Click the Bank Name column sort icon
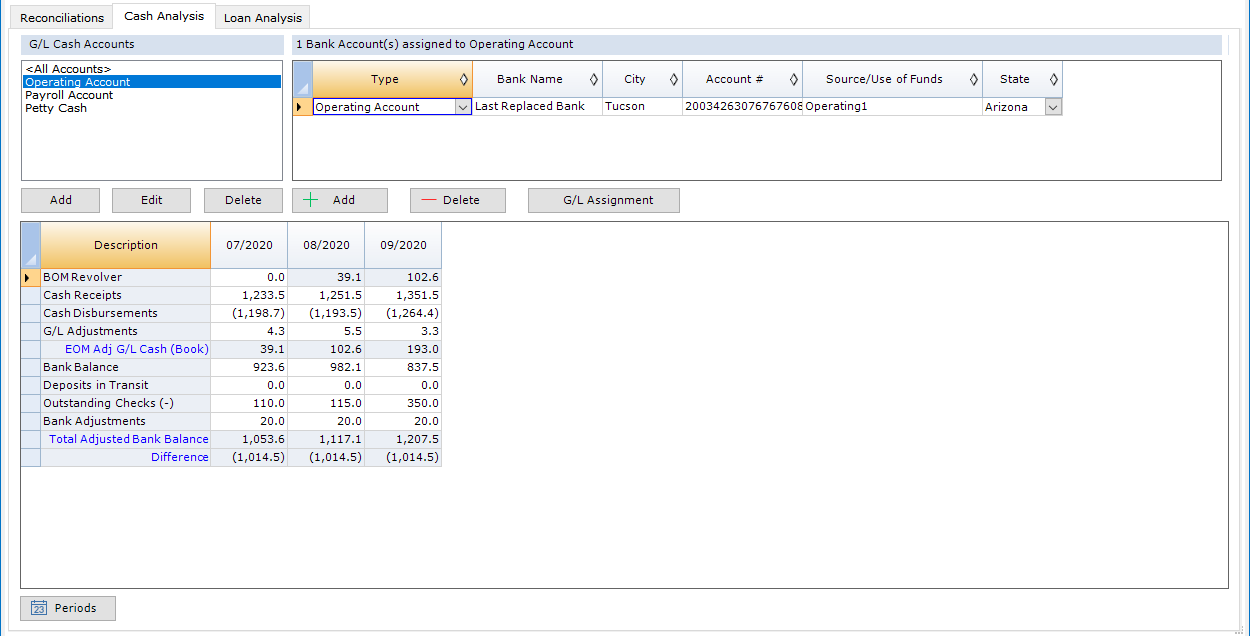Screen dimensions: 1250x636 pyautogui.click(x=593, y=79)
